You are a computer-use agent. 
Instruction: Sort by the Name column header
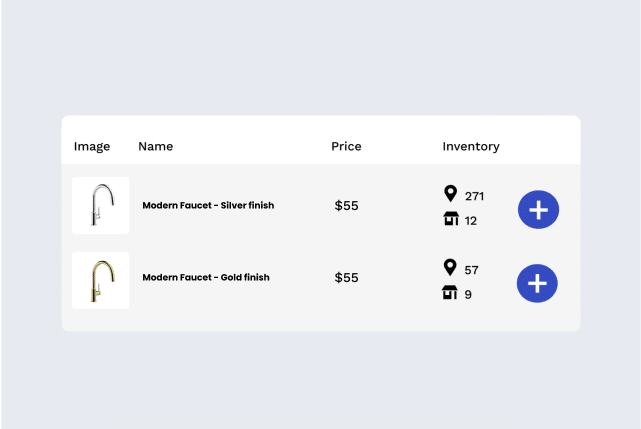pos(156,146)
